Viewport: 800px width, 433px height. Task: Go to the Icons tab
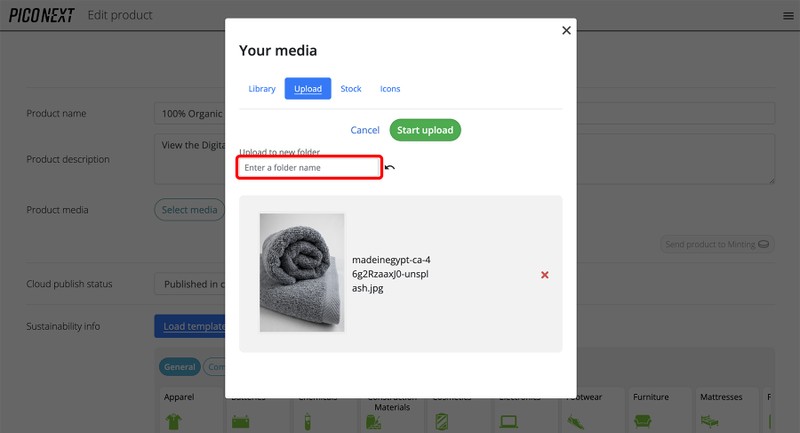pos(390,89)
